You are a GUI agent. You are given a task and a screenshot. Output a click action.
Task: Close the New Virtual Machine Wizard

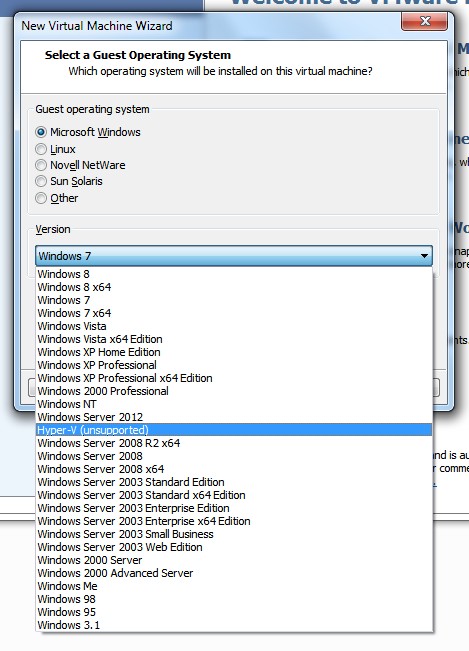(x=425, y=21)
